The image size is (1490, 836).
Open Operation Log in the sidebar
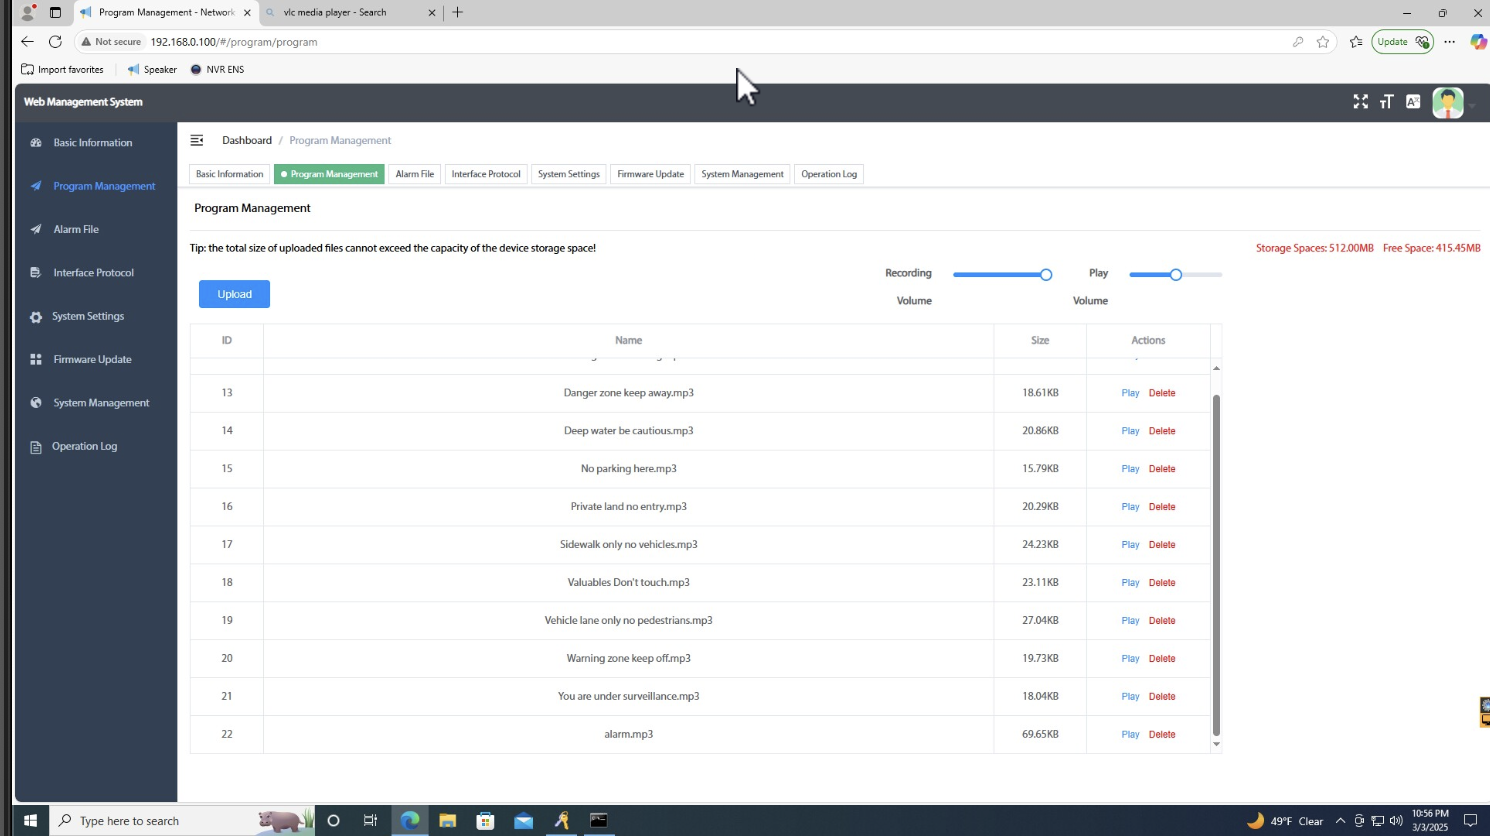point(84,446)
